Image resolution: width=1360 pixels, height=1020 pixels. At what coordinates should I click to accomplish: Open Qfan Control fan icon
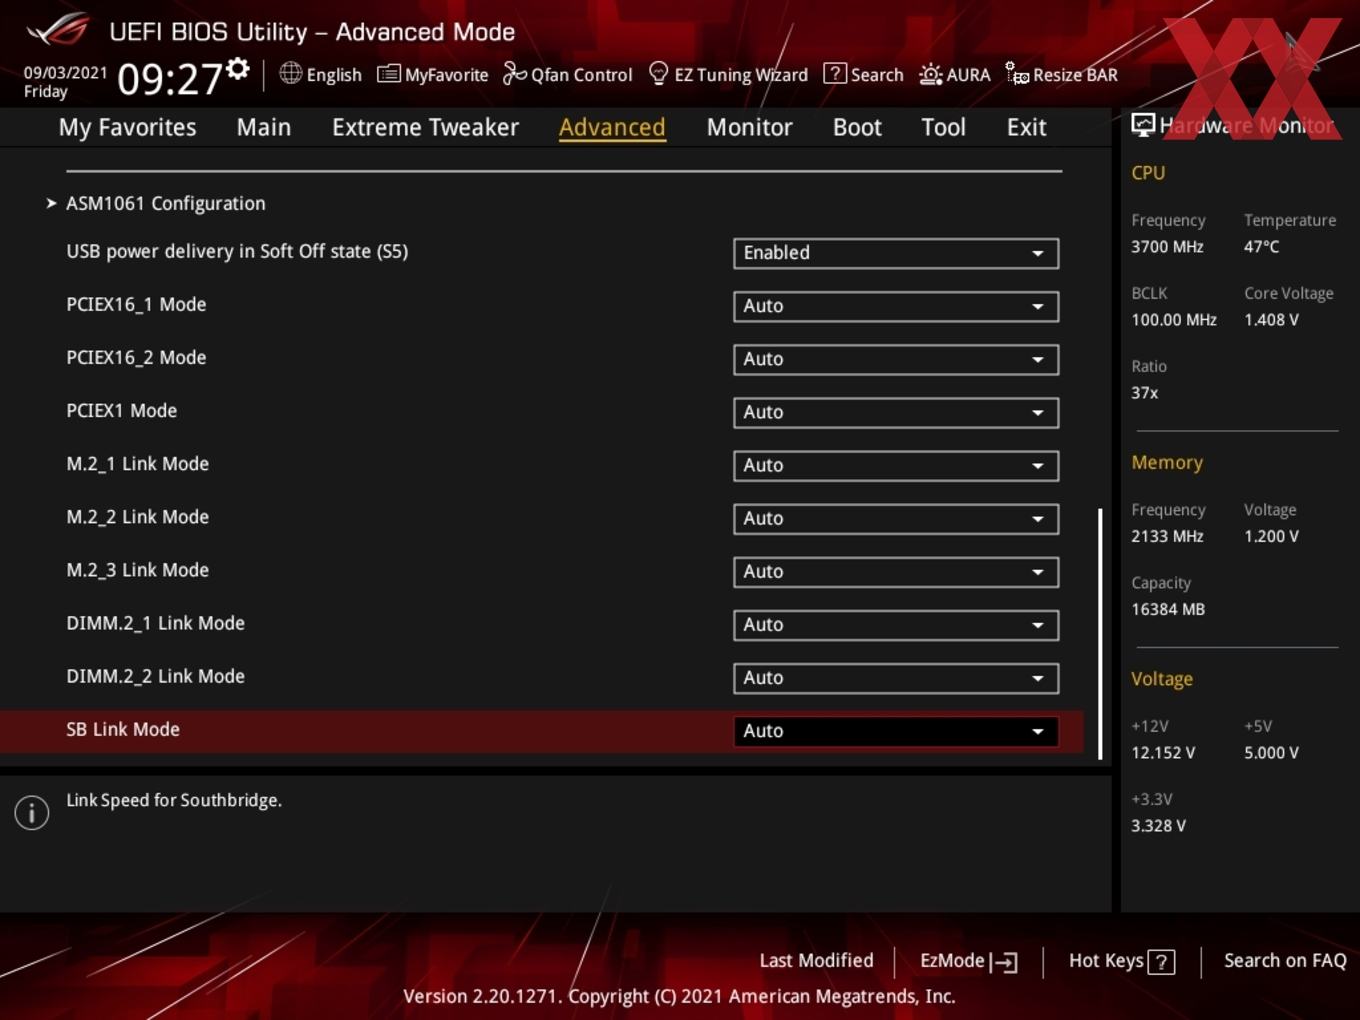[x=514, y=74]
